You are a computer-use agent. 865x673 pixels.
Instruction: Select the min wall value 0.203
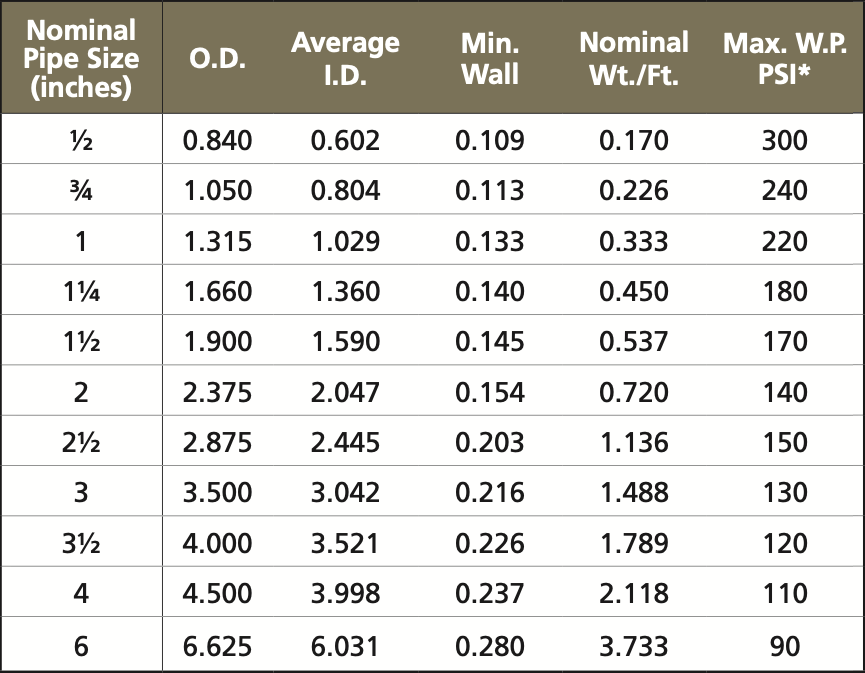[x=489, y=443]
